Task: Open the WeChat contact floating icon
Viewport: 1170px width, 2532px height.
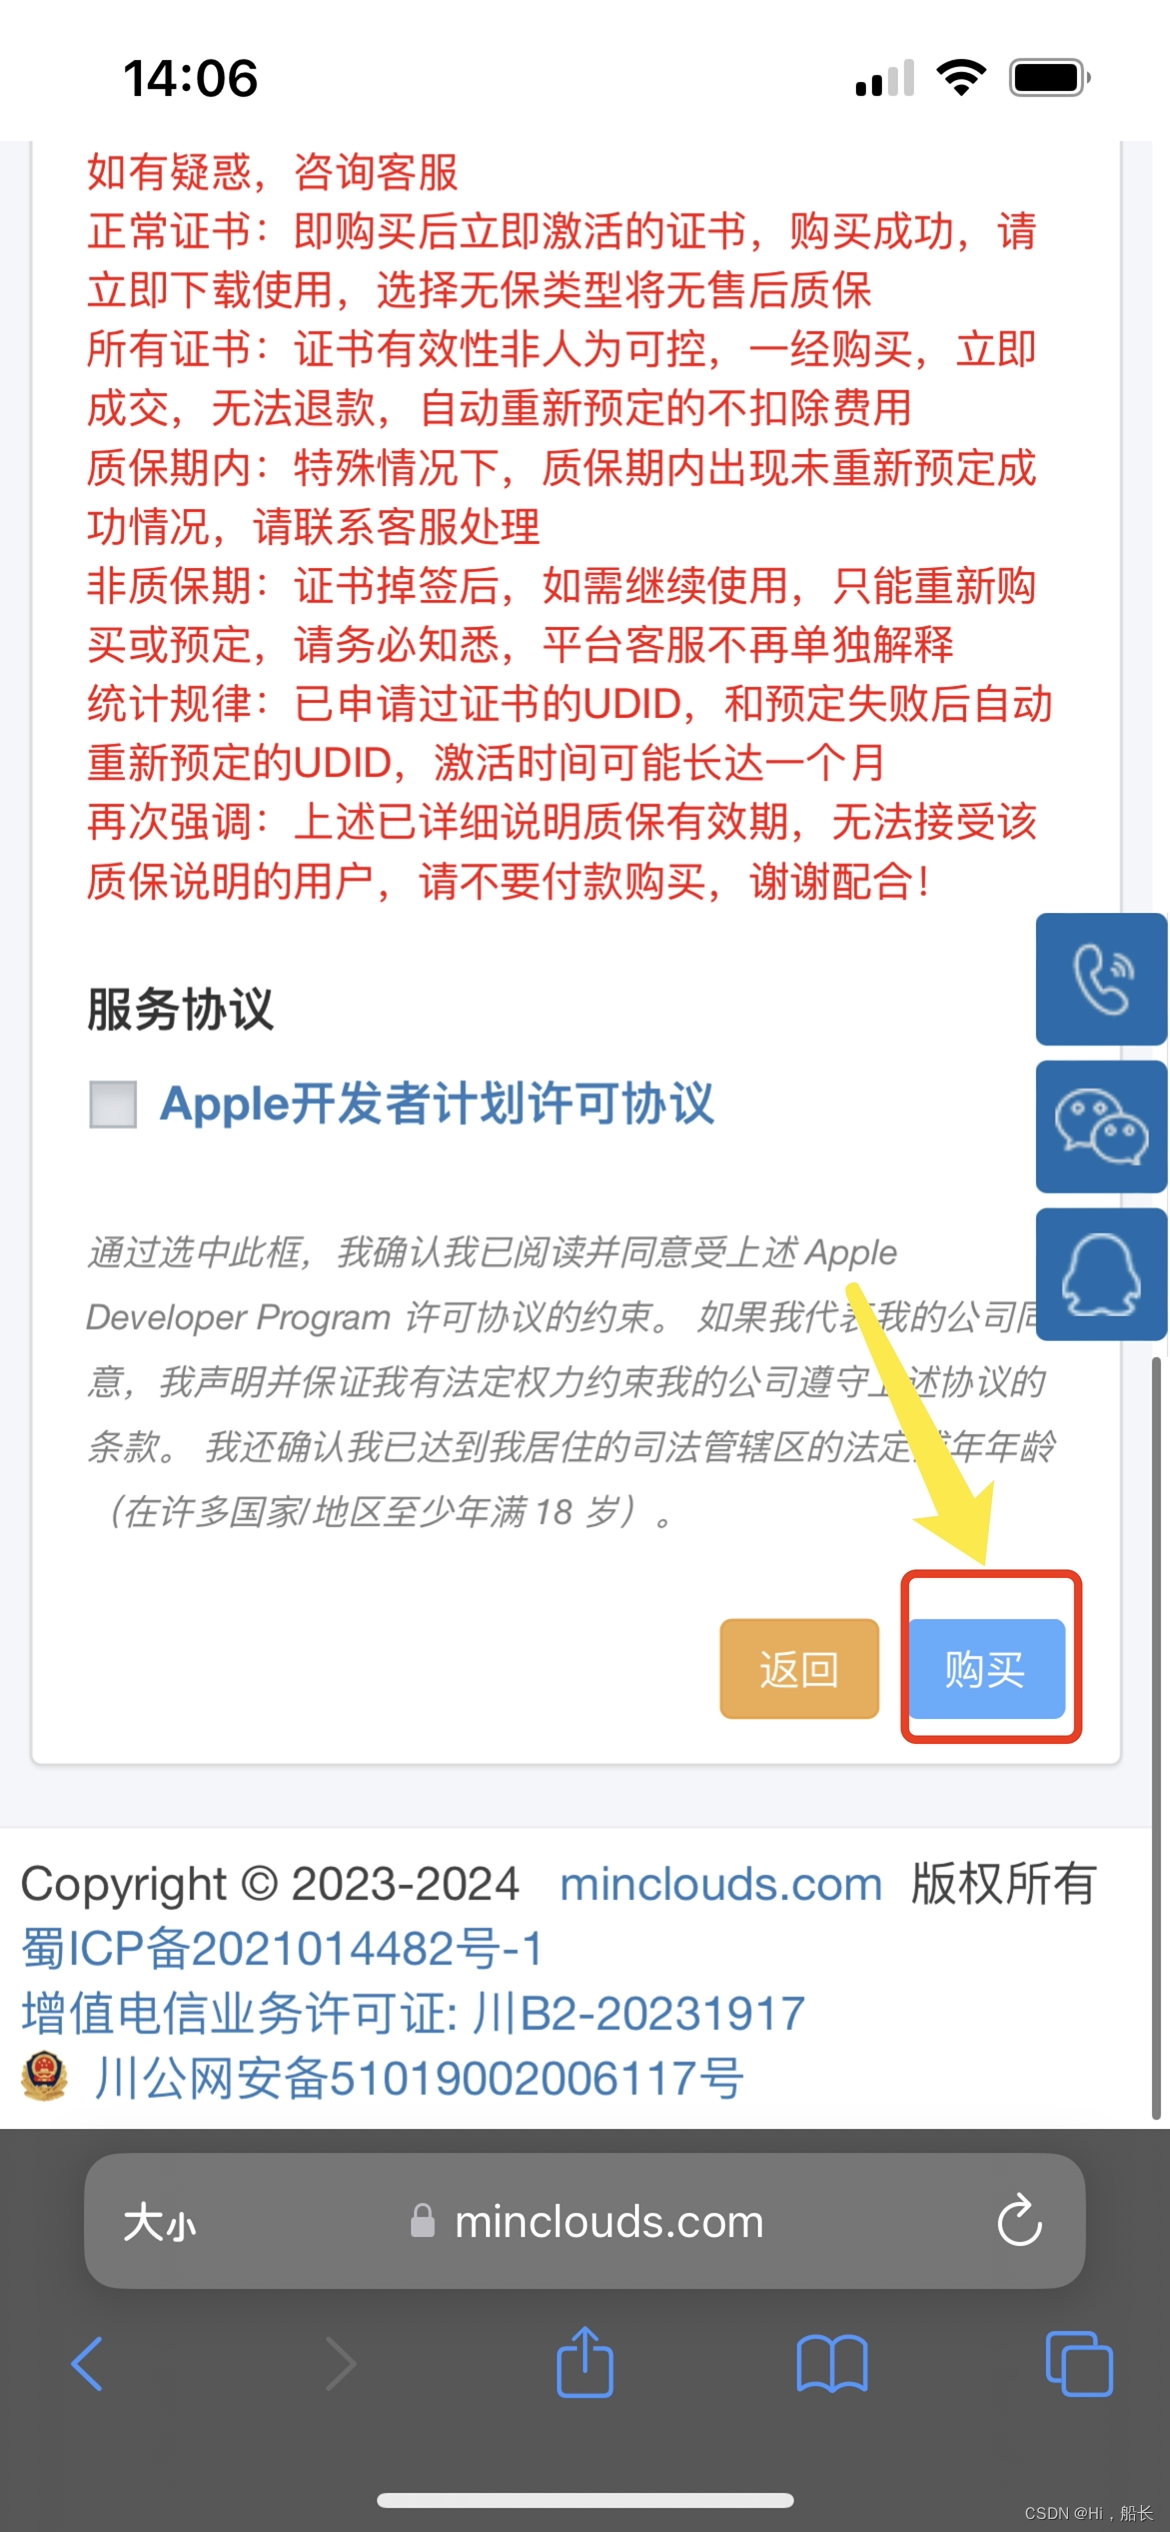Action: pyautogui.click(x=1101, y=1126)
